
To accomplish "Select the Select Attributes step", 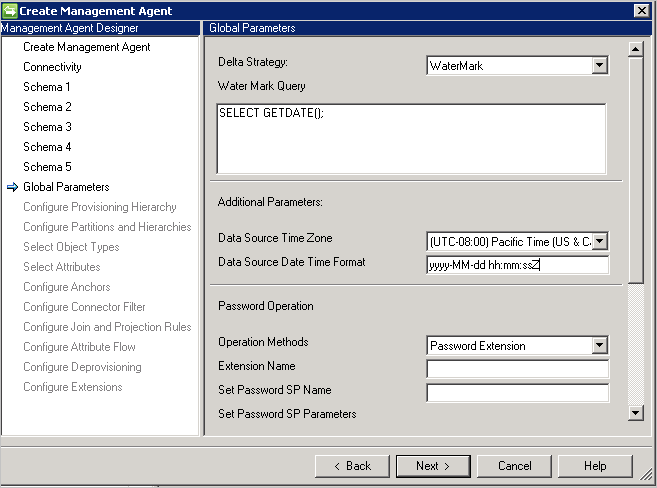I will point(62,267).
